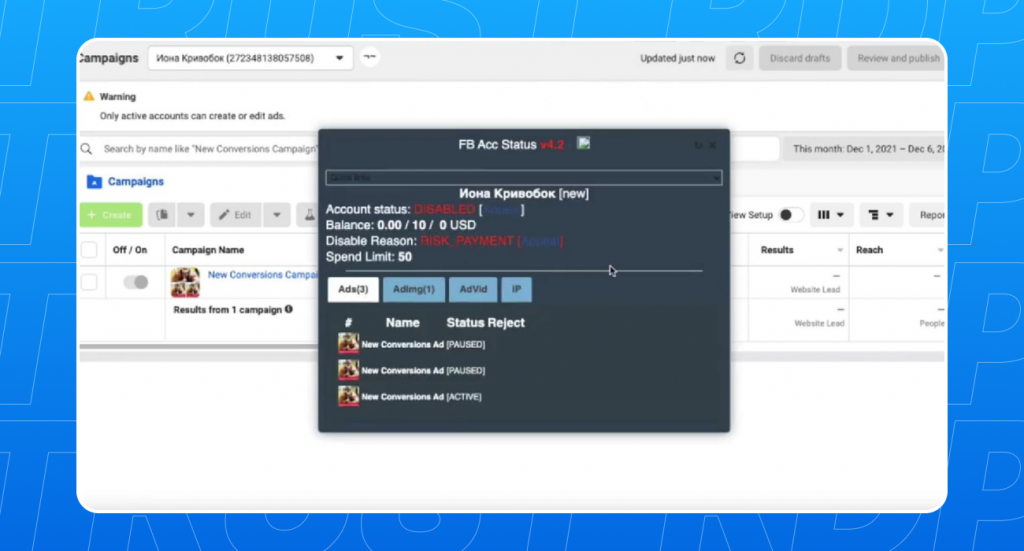Screen dimensions: 1024x551
Task: Open the Columns layout dropdown
Action: [x=831, y=215]
